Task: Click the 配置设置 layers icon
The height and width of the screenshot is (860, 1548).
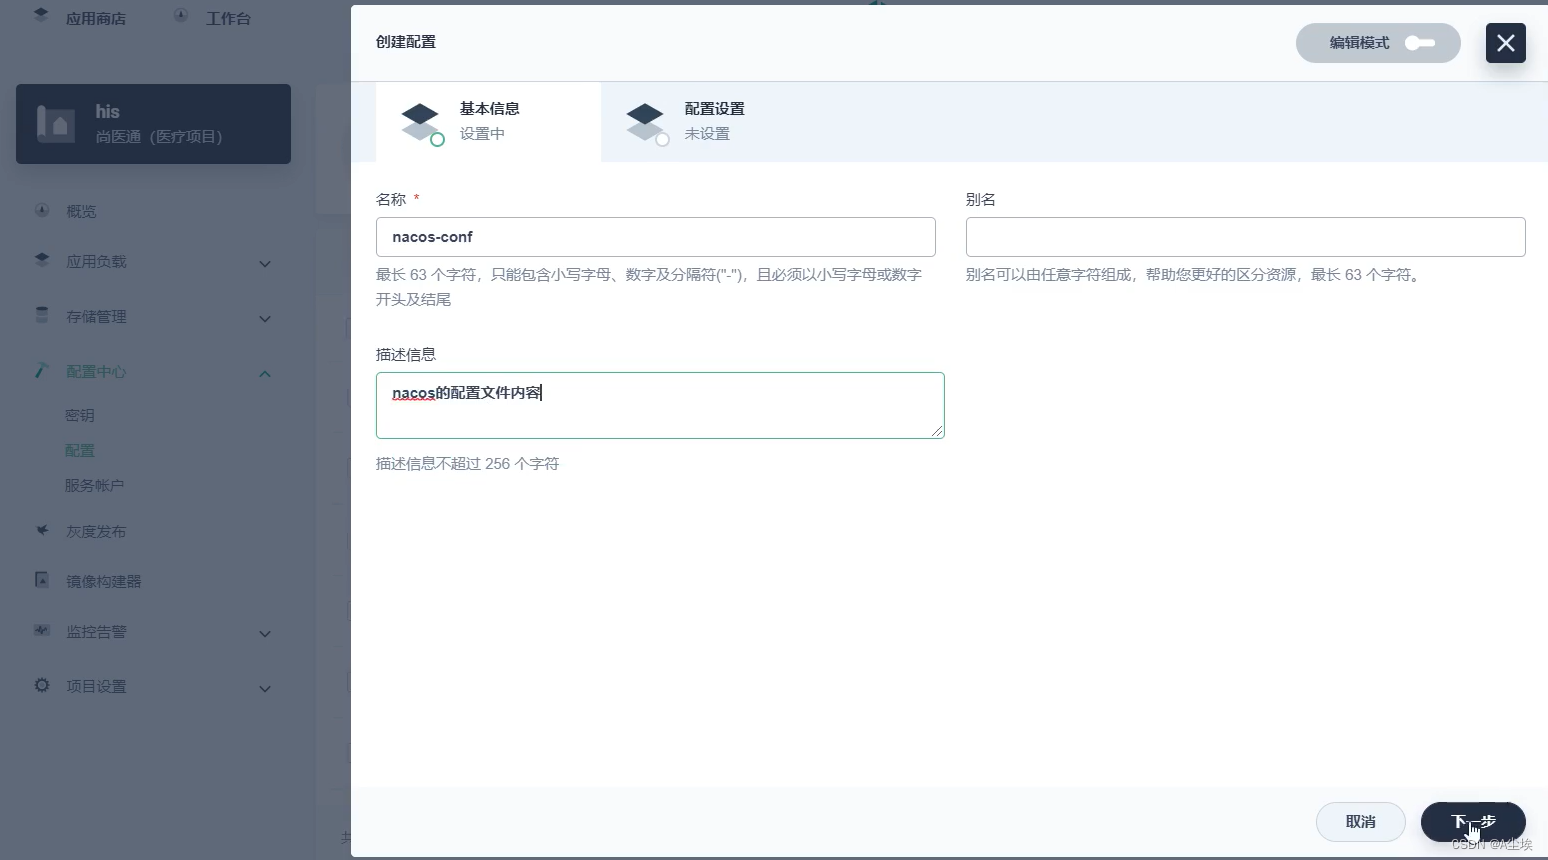Action: coord(646,123)
